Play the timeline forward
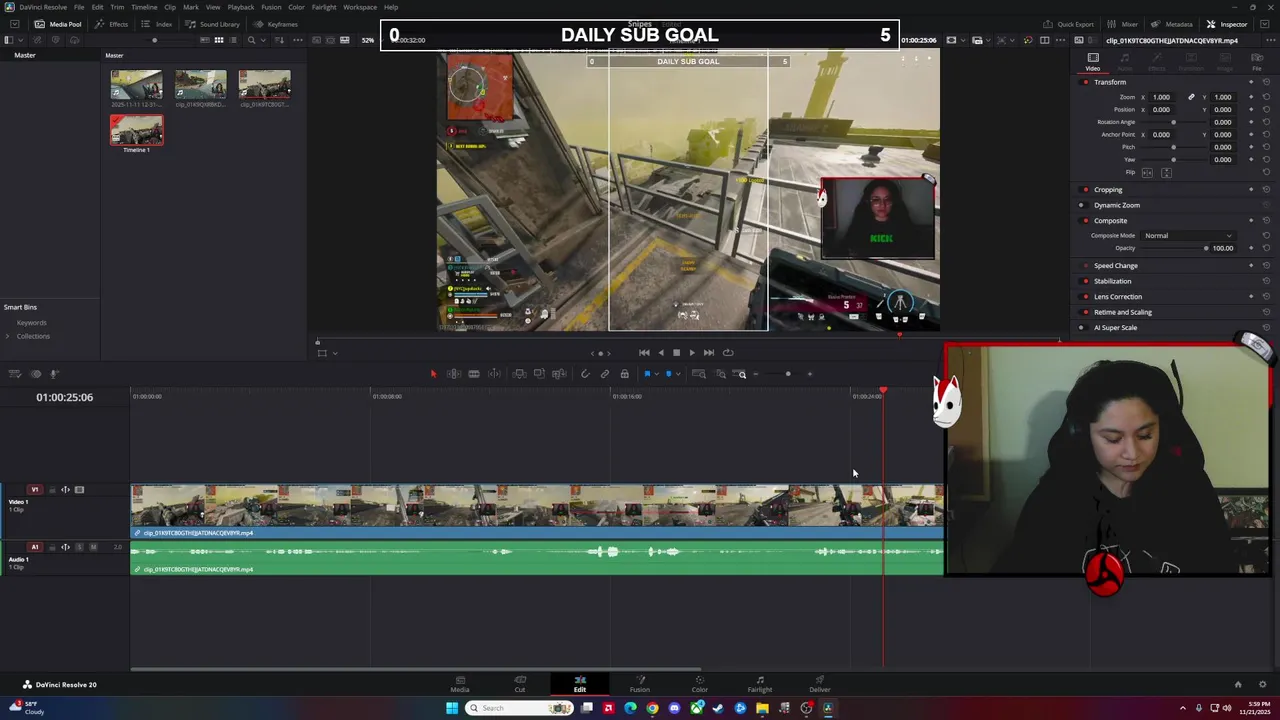This screenshot has width=1280, height=720. (x=692, y=352)
